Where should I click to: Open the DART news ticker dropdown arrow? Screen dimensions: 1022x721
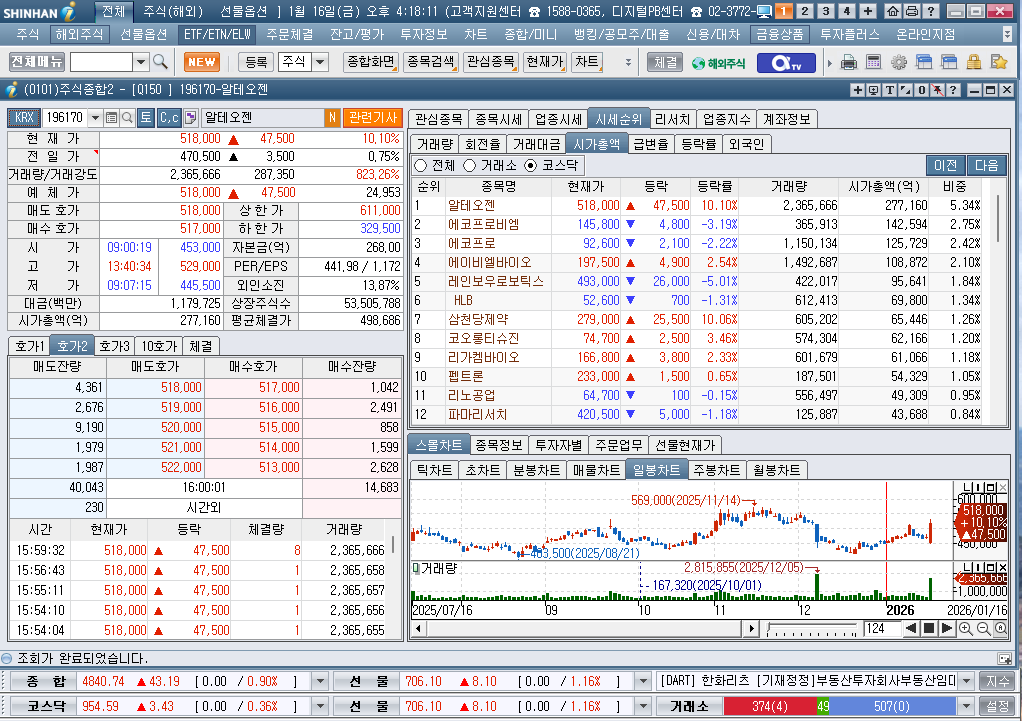click(967, 681)
